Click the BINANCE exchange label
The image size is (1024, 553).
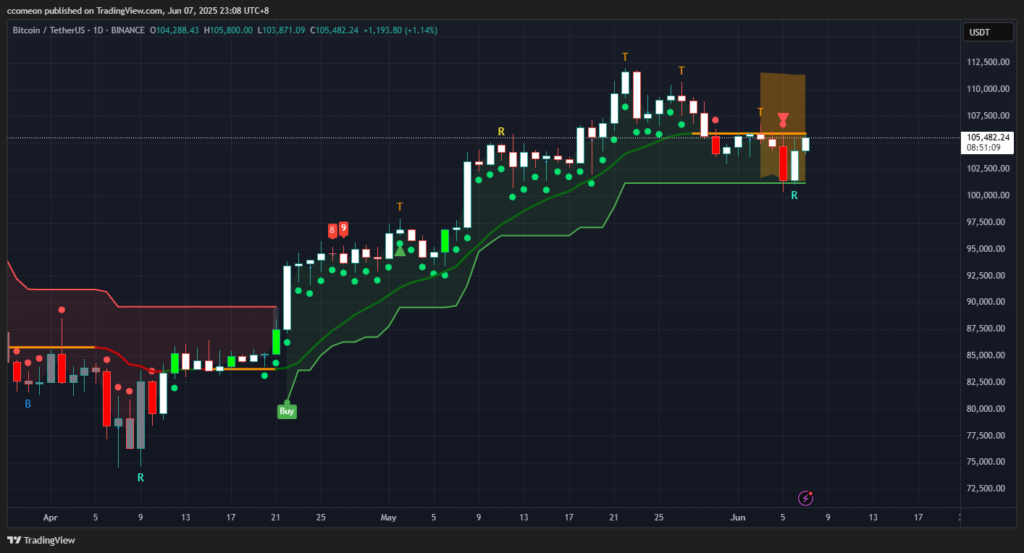pyautogui.click(x=128, y=30)
